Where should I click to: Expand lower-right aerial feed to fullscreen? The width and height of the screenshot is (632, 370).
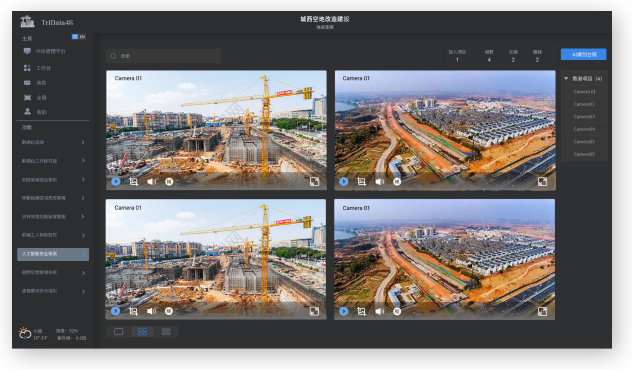tap(543, 311)
